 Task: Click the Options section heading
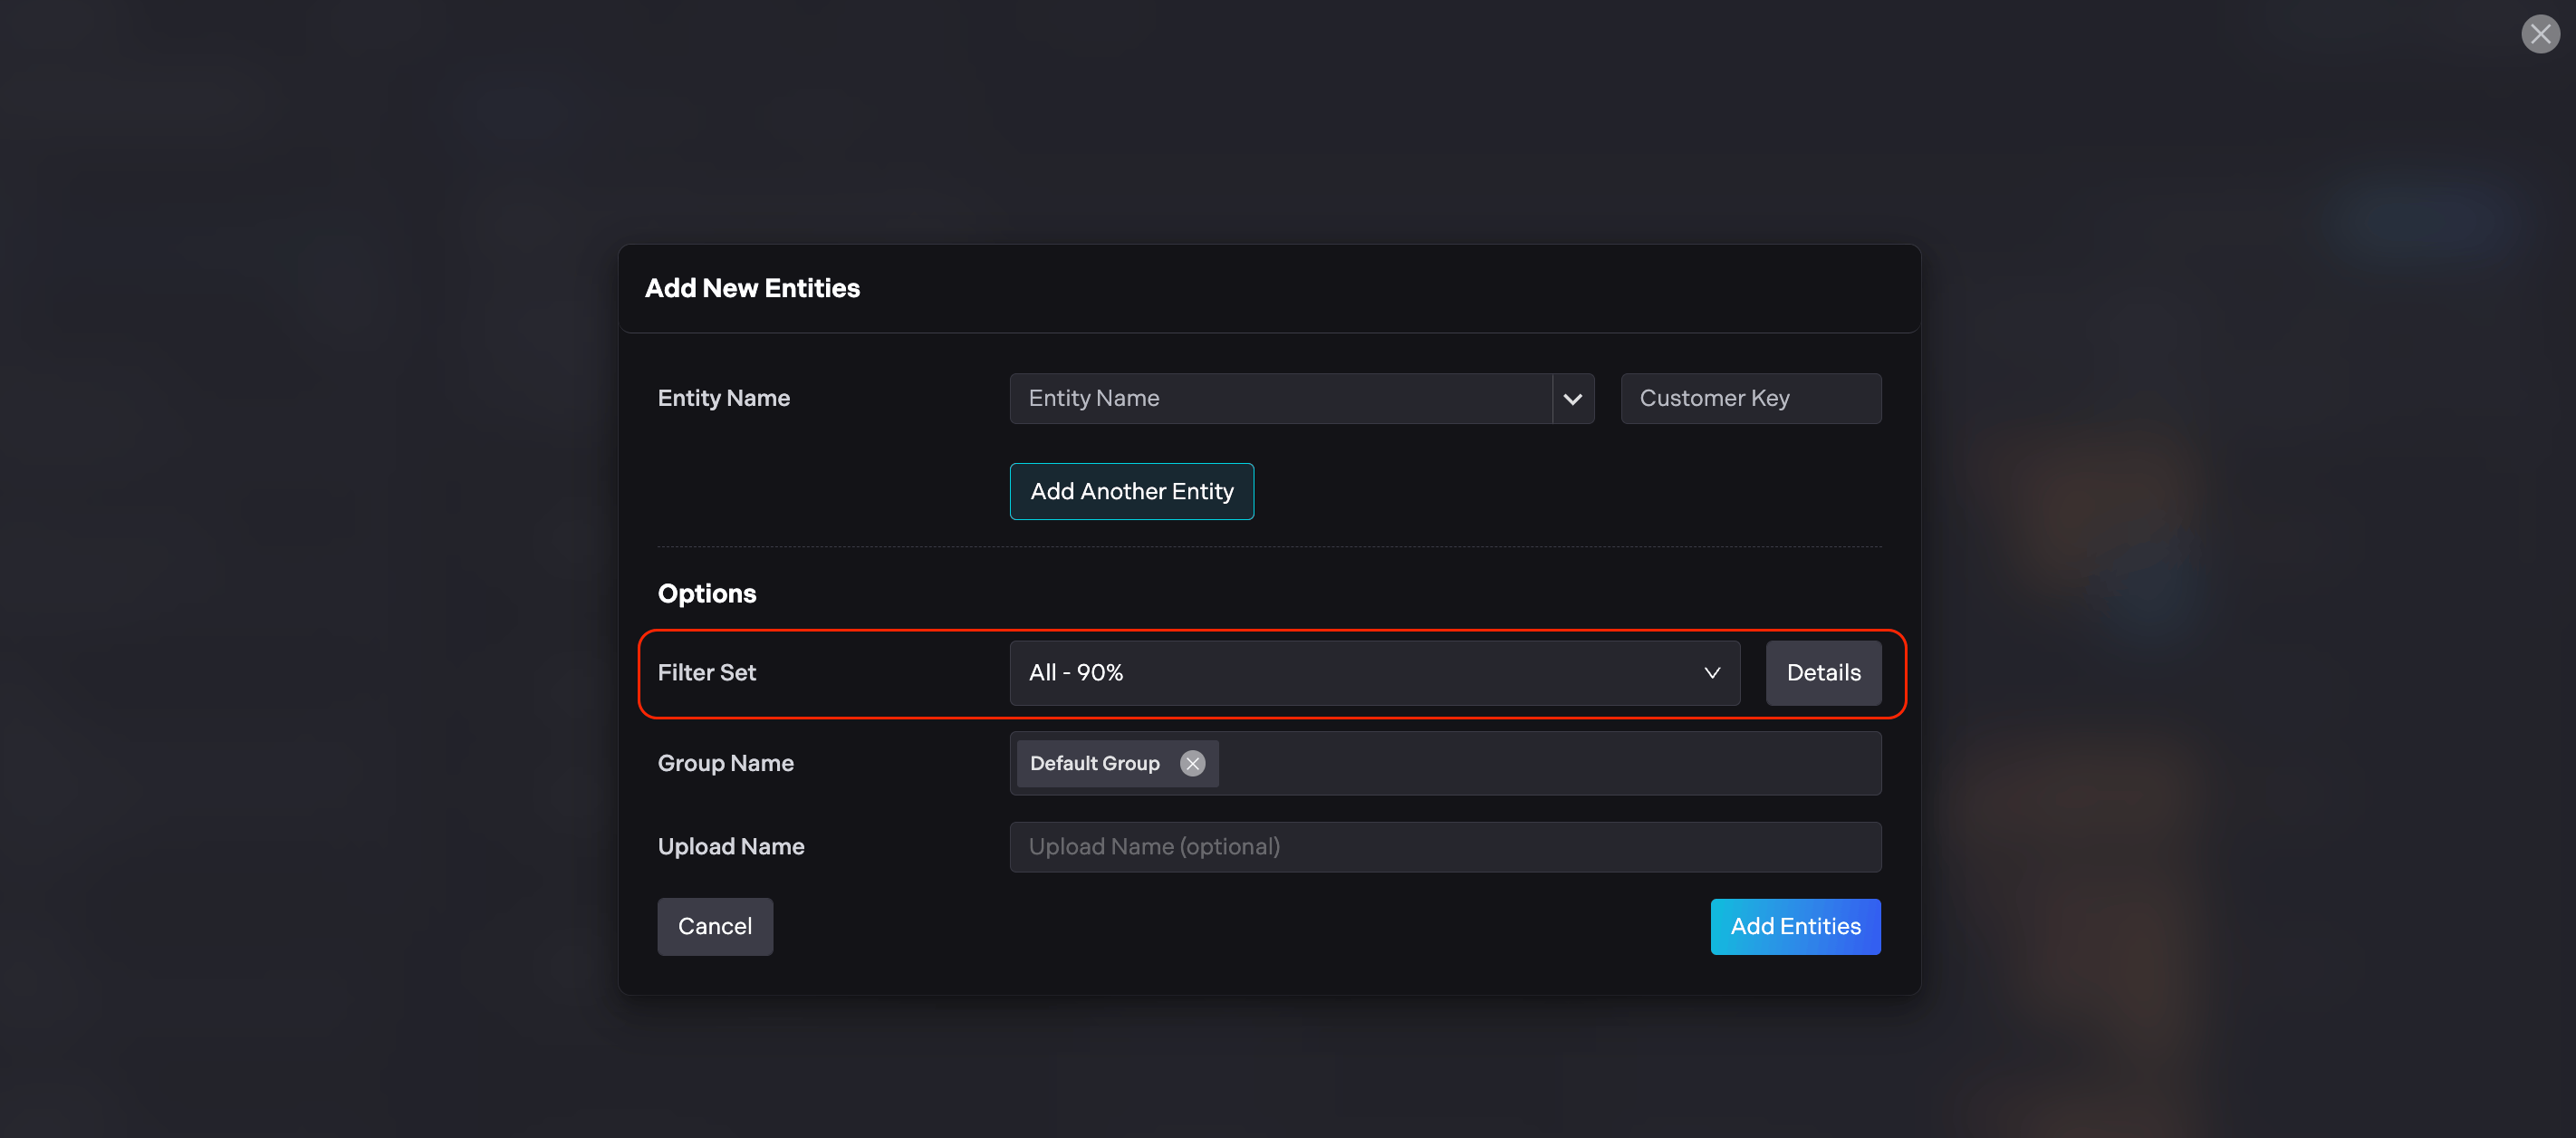(x=706, y=594)
